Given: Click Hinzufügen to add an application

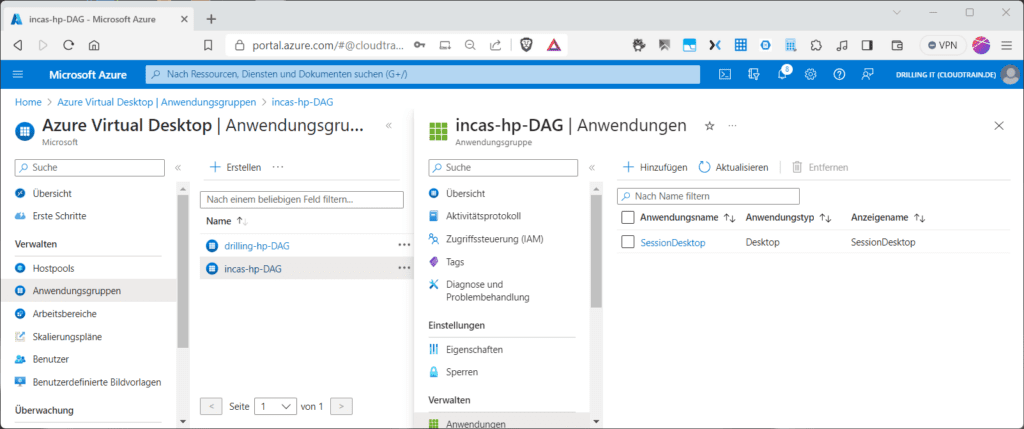Looking at the screenshot, I should coord(655,167).
